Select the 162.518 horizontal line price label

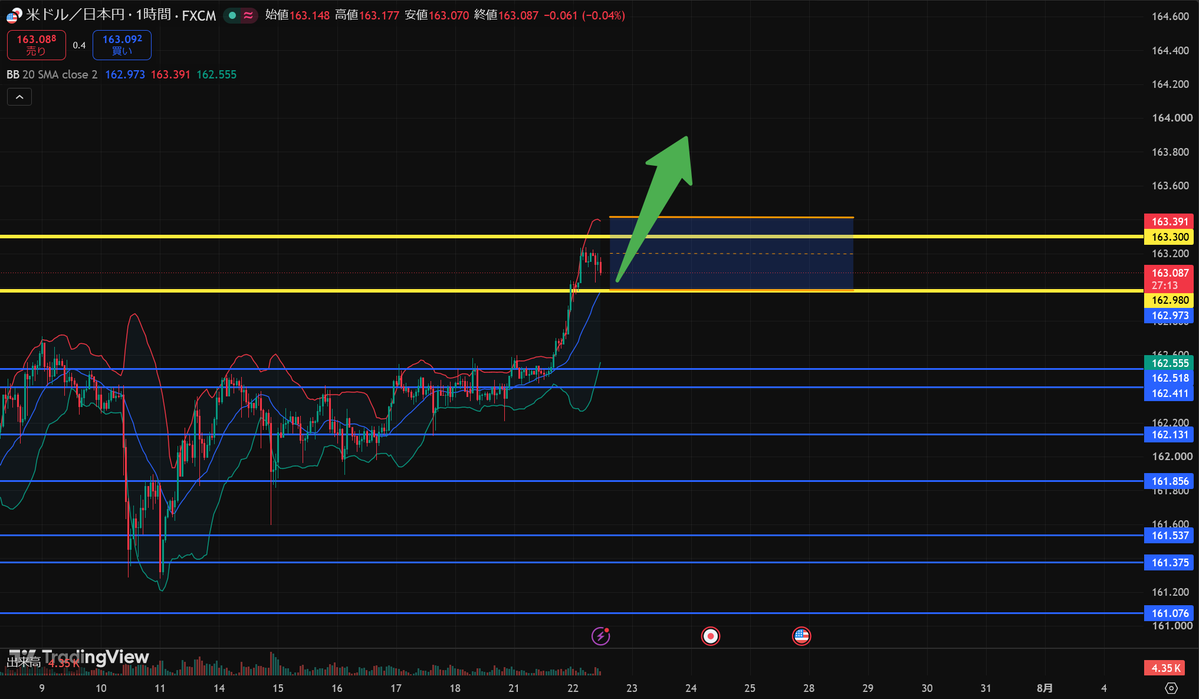pyautogui.click(x=1169, y=378)
